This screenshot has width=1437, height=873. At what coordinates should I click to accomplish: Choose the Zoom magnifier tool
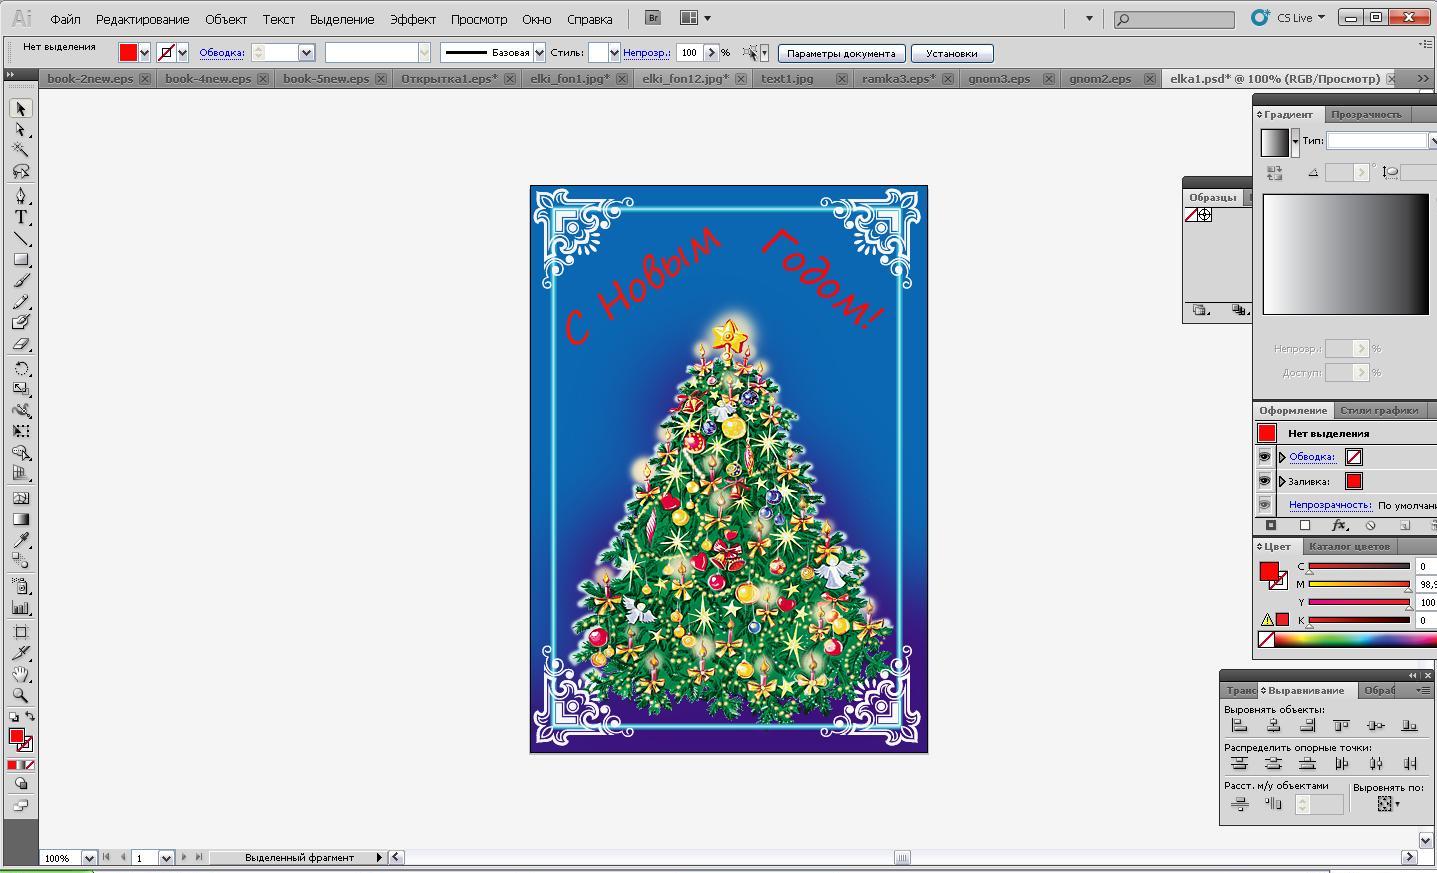(x=20, y=695)
